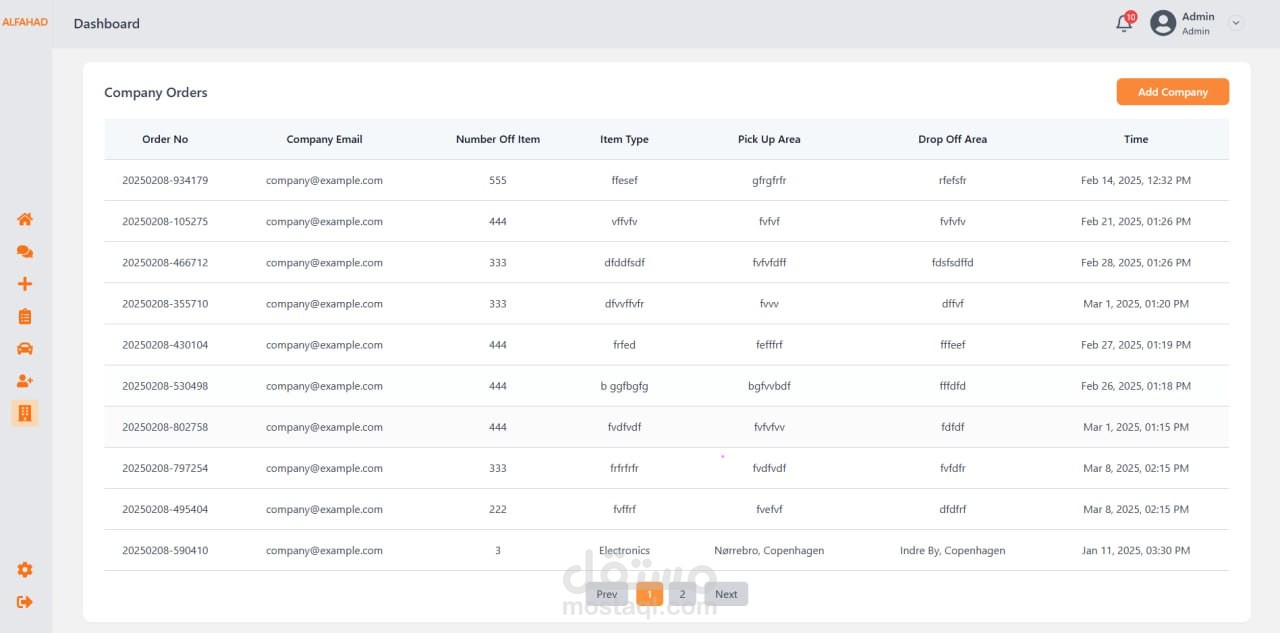Select the building company icon
The image size is (1280, 633).
(25, 413)
